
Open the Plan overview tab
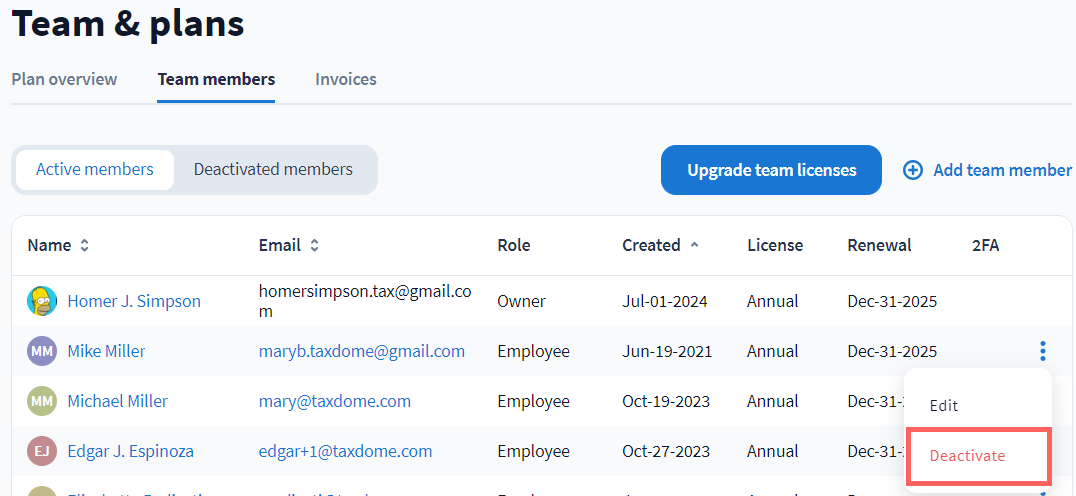pyautogui.click(x=64, y=79)
